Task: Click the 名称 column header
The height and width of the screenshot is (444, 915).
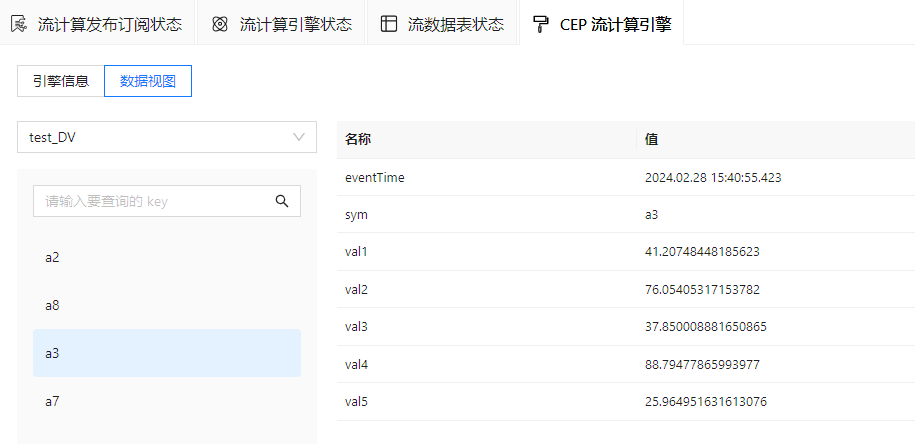Action: tap(358, 140)
